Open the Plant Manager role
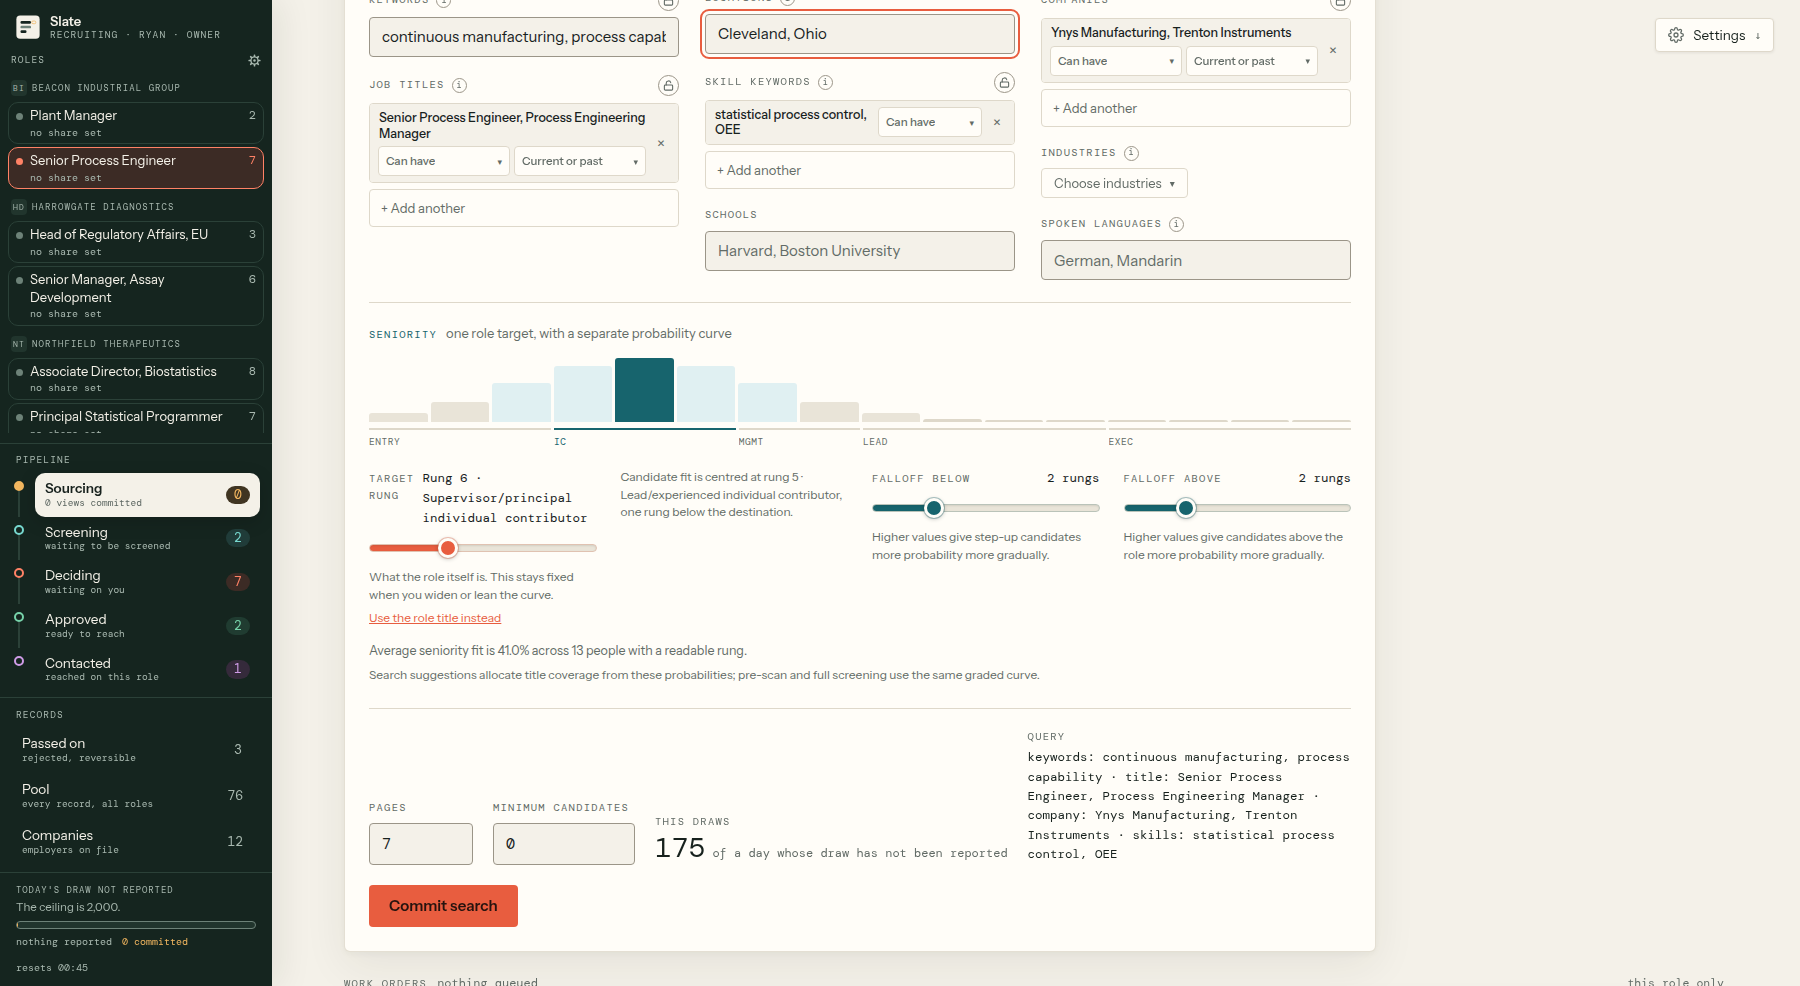 click(136, 123)
